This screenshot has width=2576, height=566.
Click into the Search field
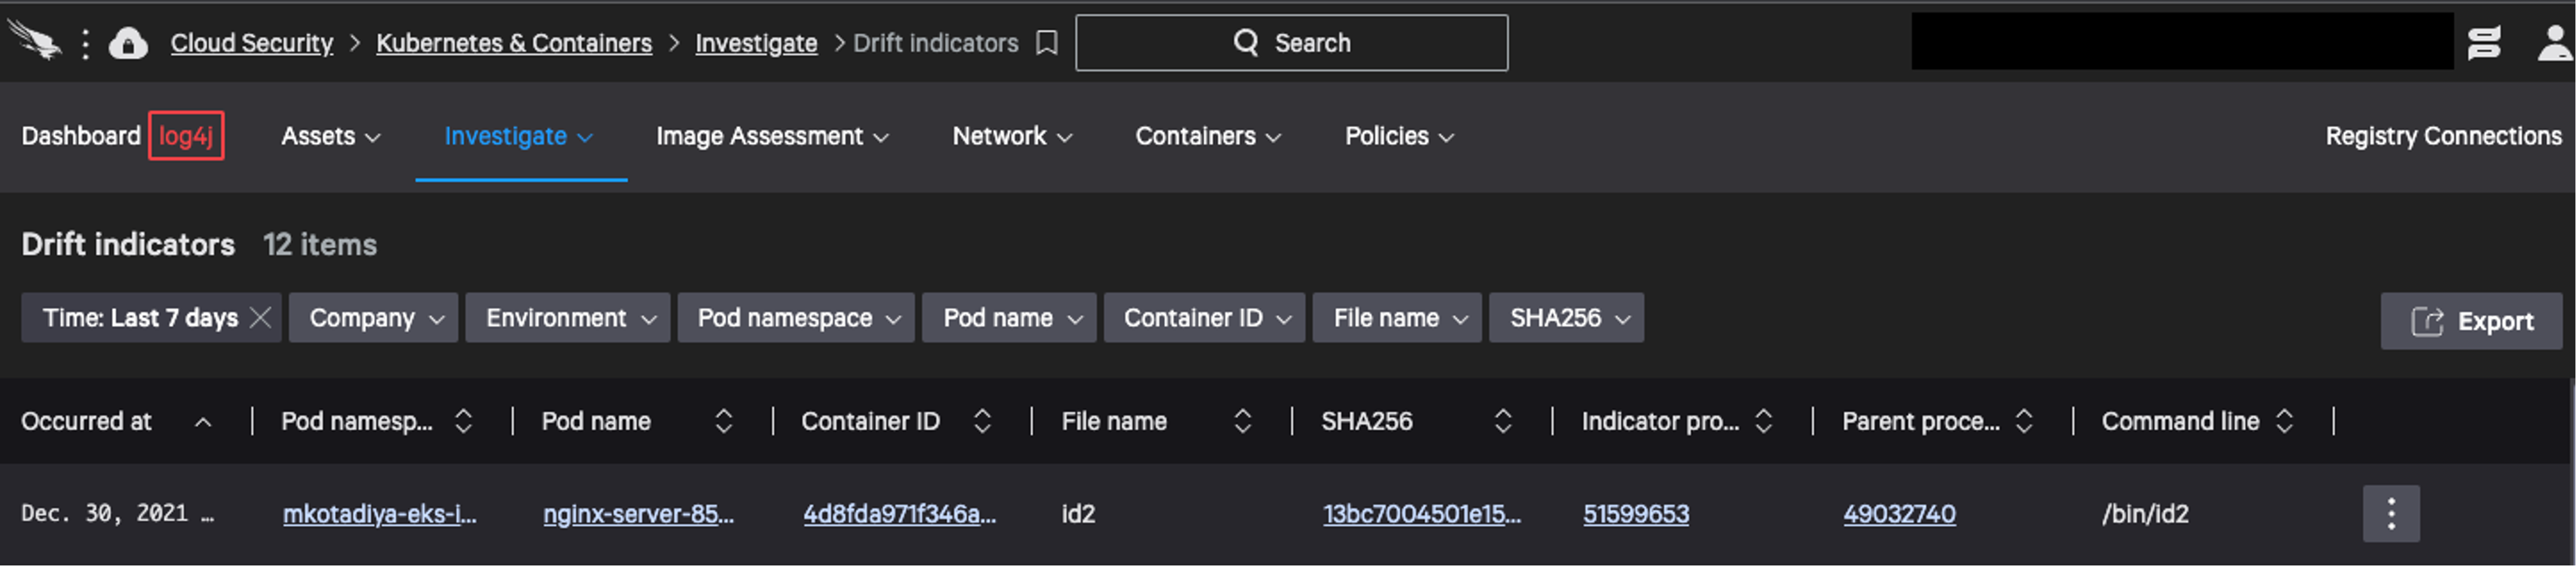1291,43
